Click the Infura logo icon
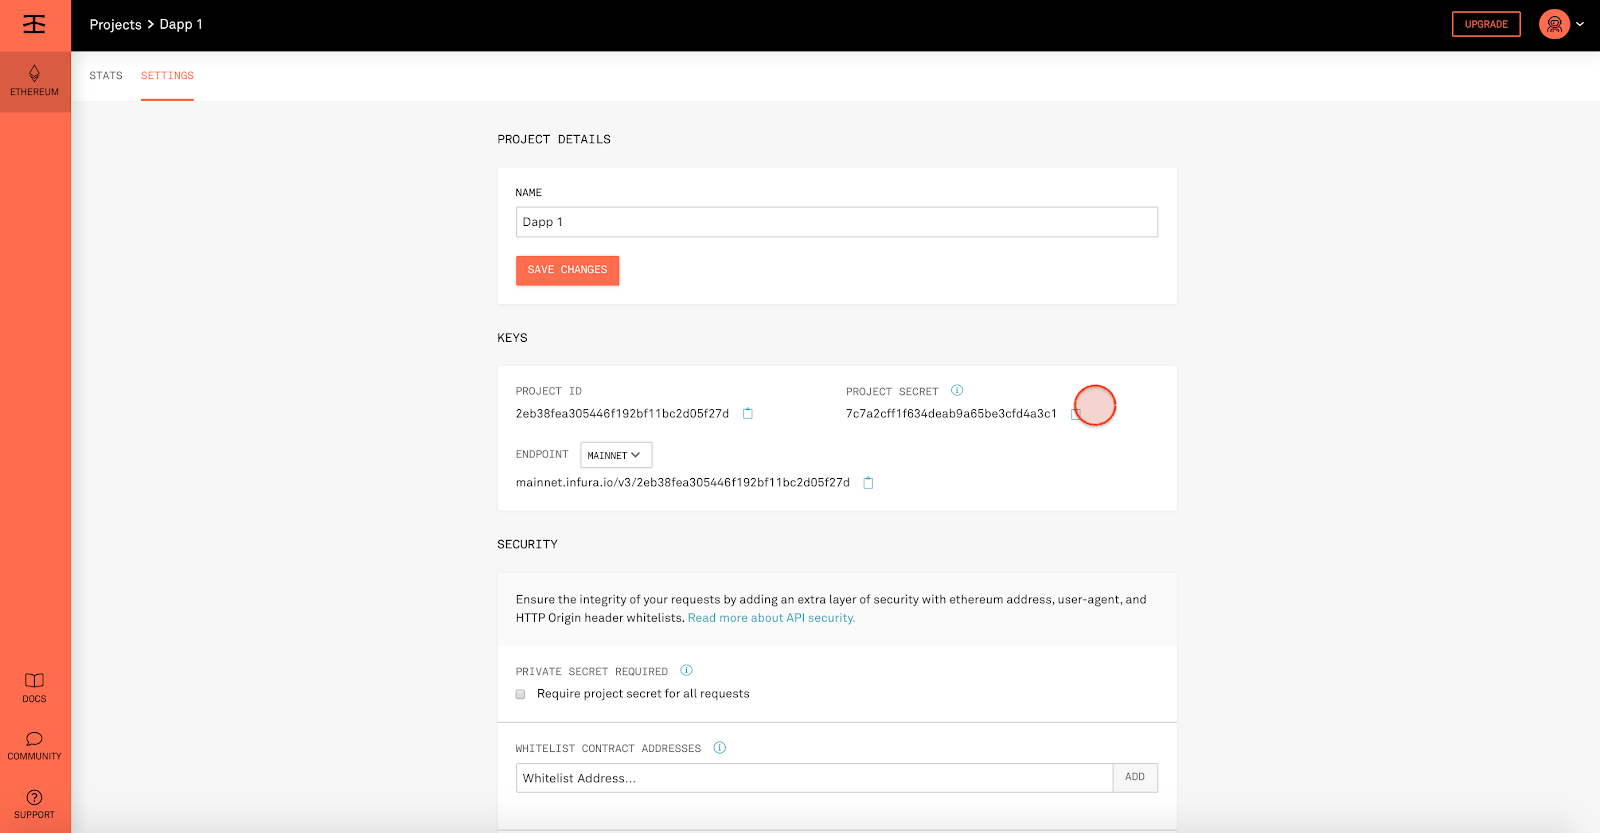This screenshot has width=1600, height=833. (x=34, y=24)
